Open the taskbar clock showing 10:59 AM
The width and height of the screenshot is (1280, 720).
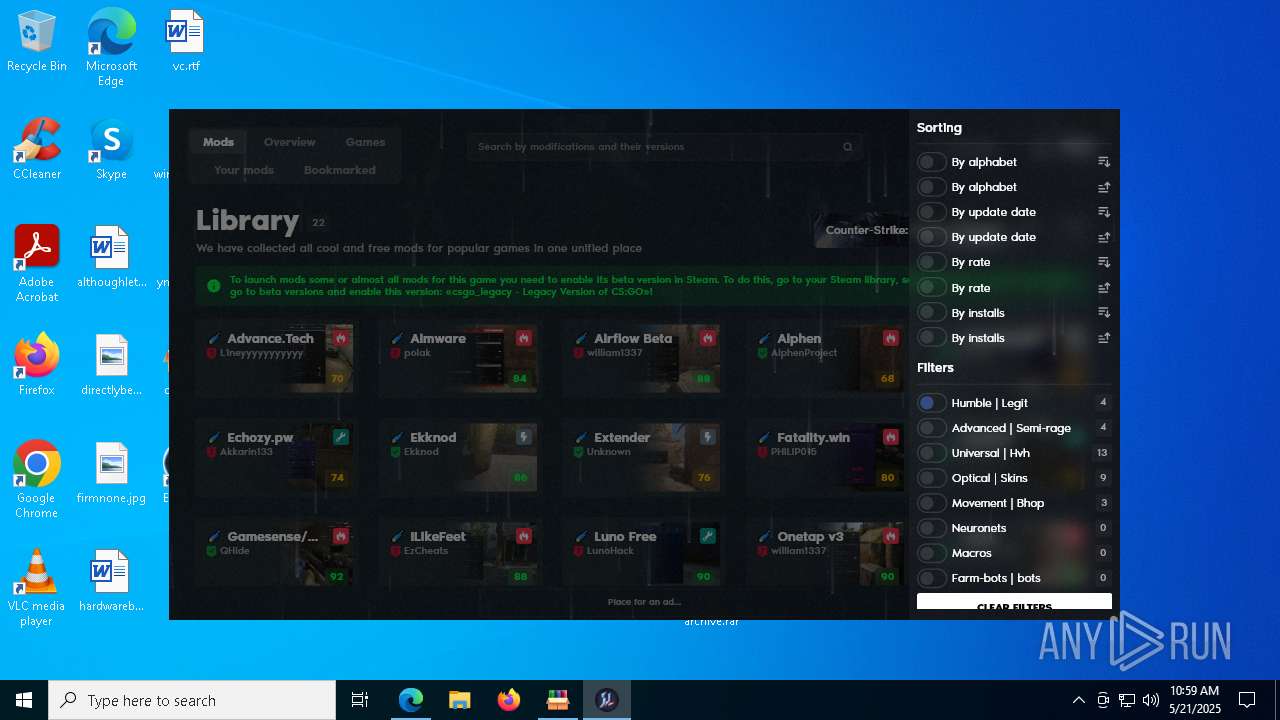(1194, 700)
